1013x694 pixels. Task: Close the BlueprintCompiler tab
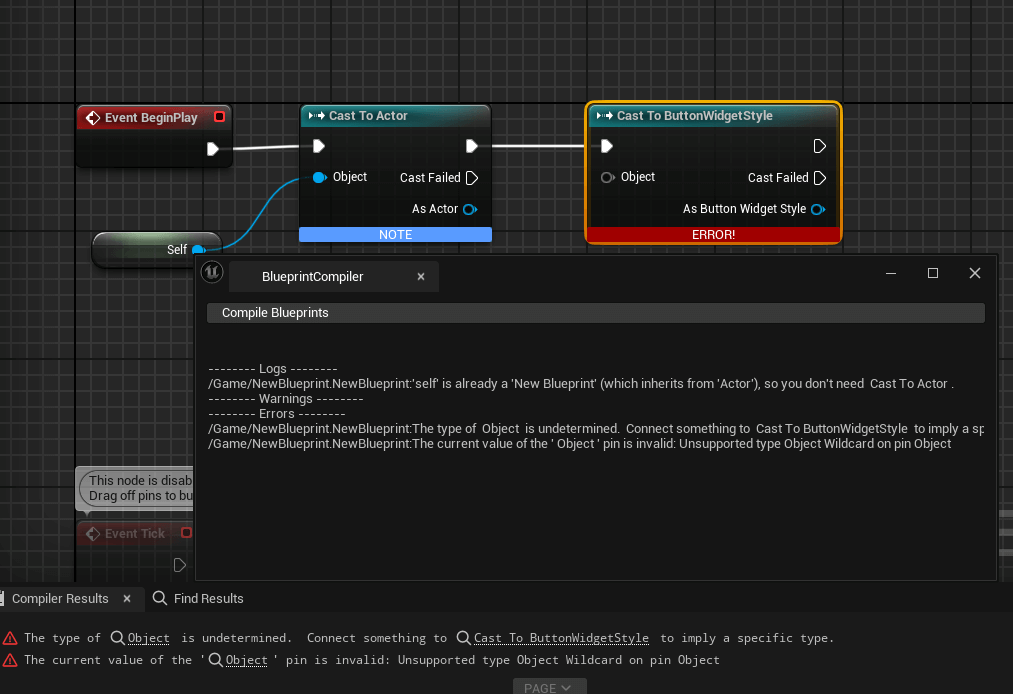pos(421,277)
